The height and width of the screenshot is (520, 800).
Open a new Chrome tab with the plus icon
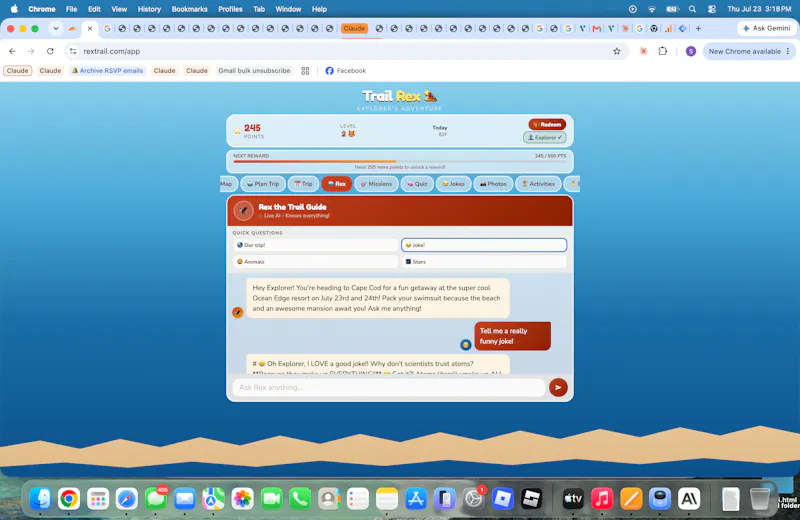click(x=698, y=29)
